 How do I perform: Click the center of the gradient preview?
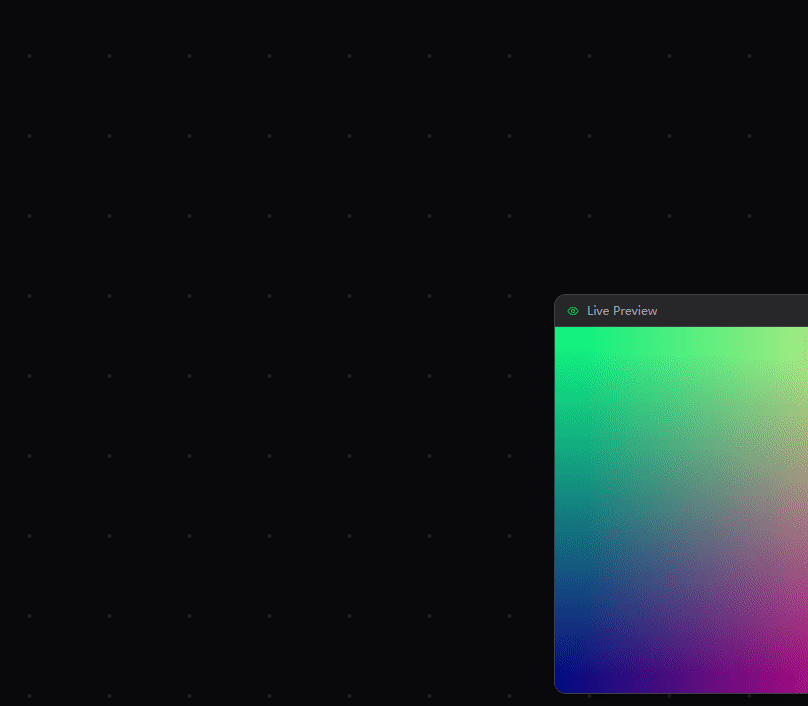(680, 510)
